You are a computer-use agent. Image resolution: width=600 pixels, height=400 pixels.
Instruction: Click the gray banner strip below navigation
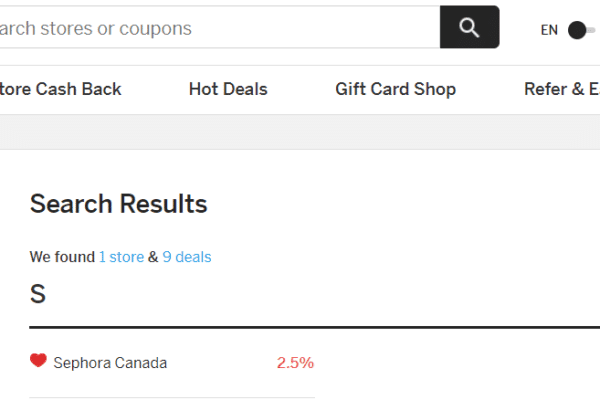pyautogui.click(x=300, y=132)
